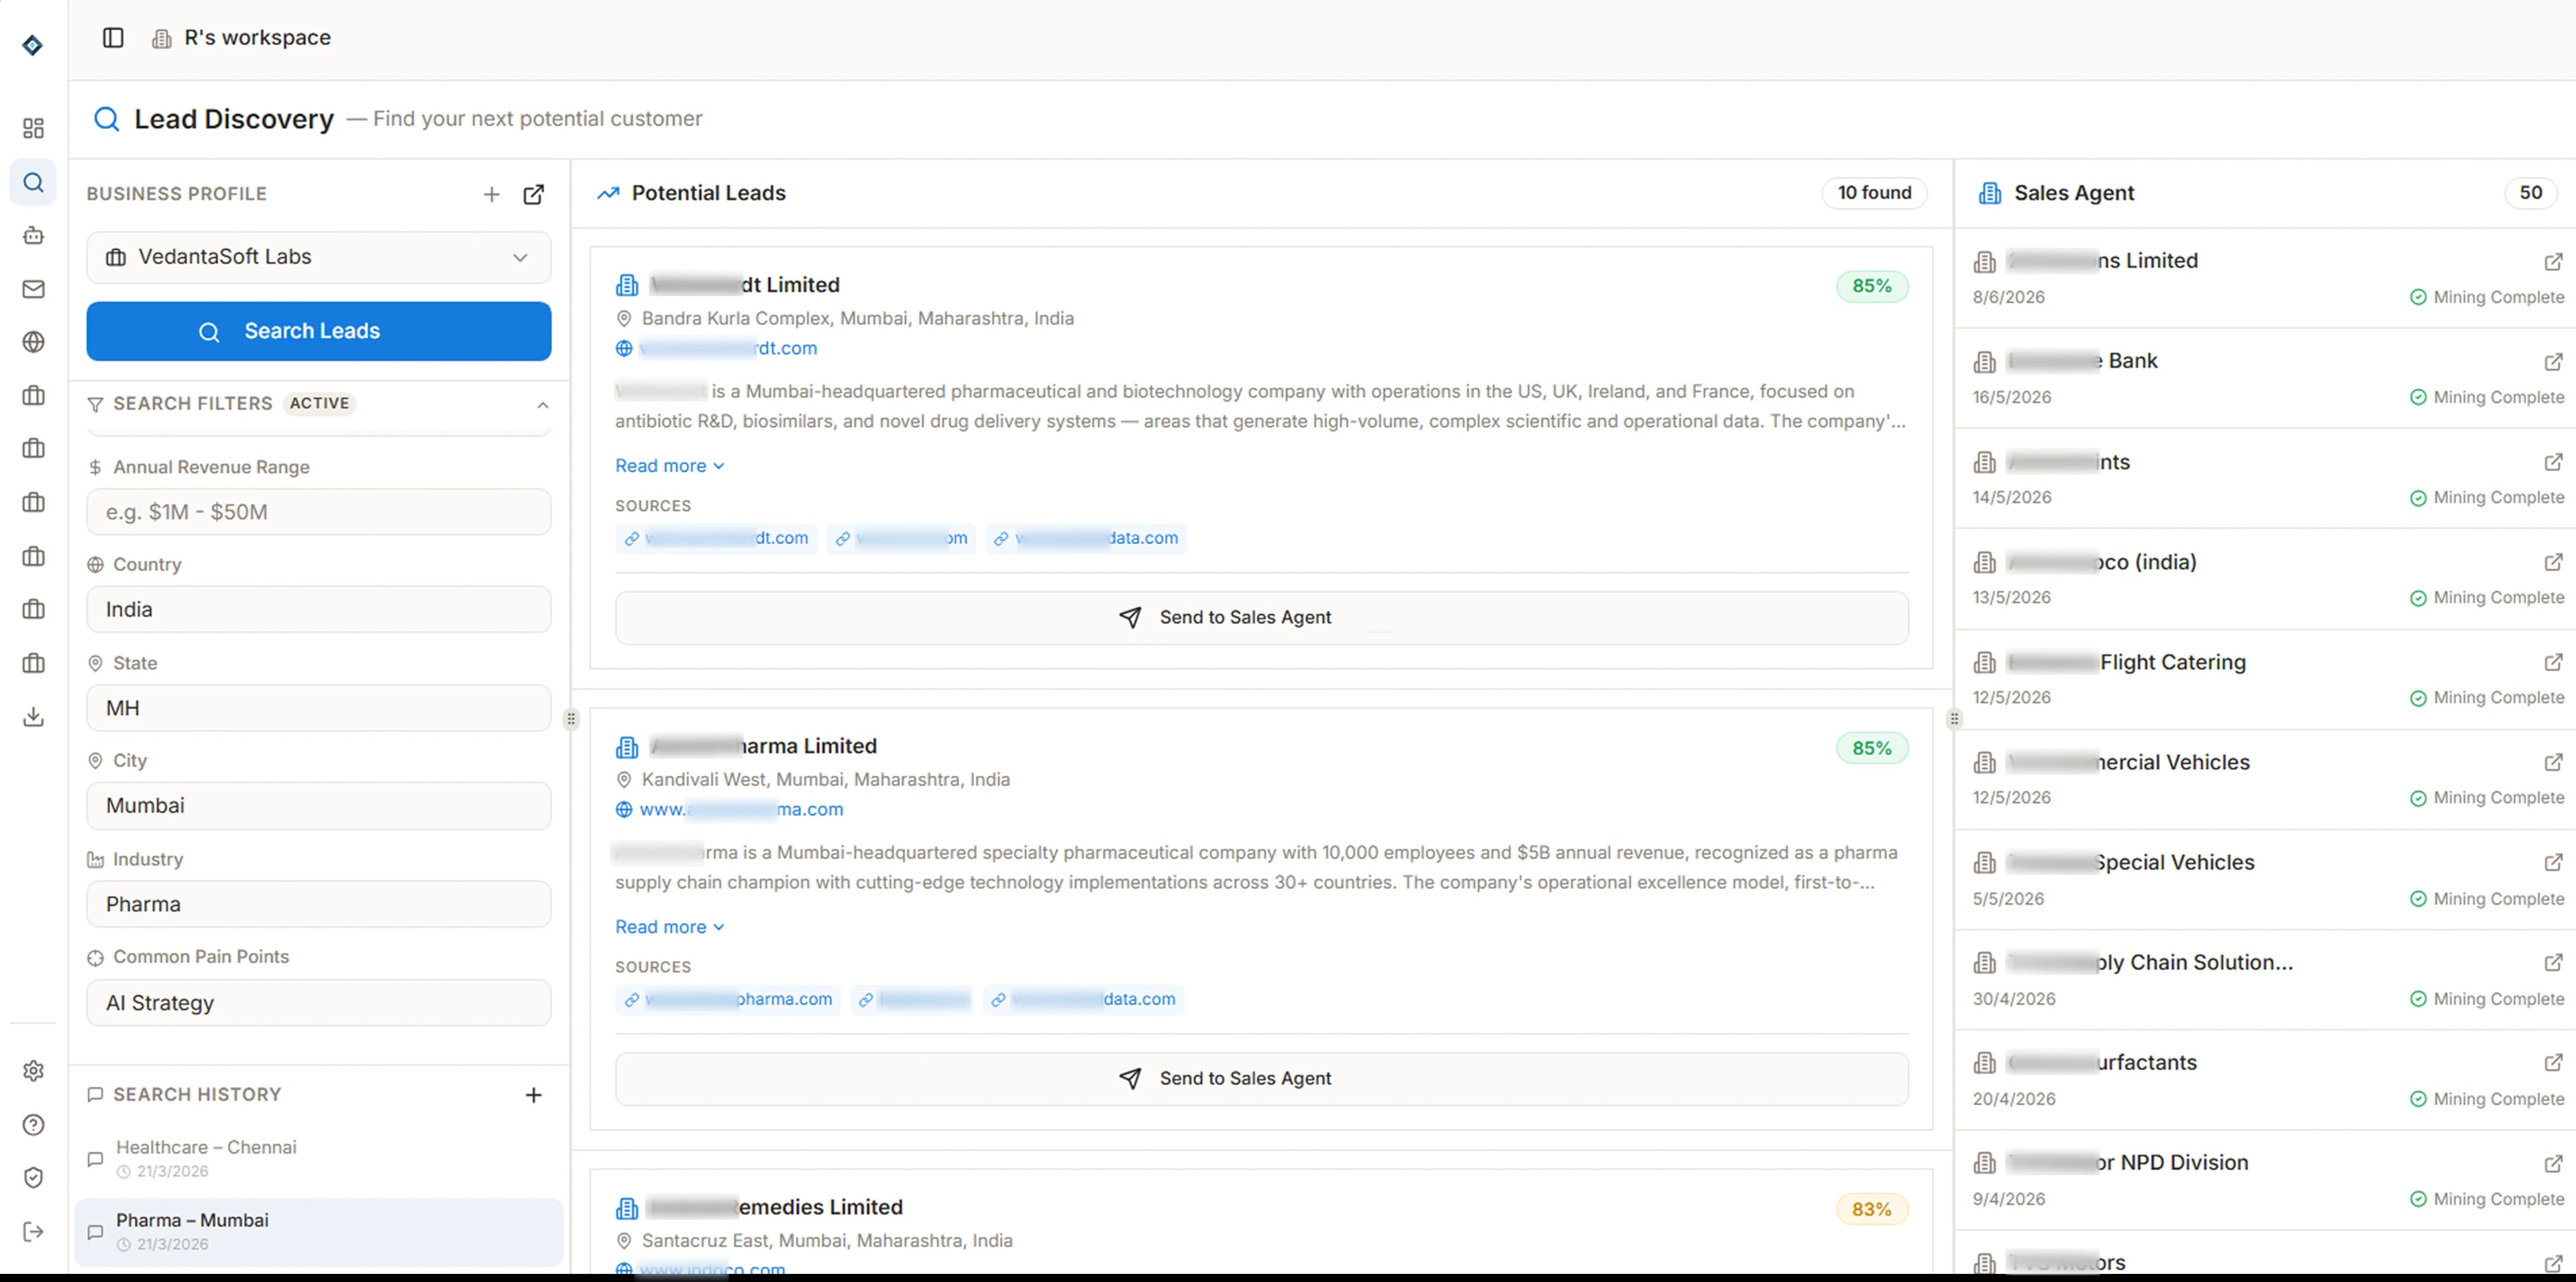The width and height of the screenshot is (2576, 1282).
Task: Click the drag handle left of Sales Agent panel
Action: coord(1954,719)
